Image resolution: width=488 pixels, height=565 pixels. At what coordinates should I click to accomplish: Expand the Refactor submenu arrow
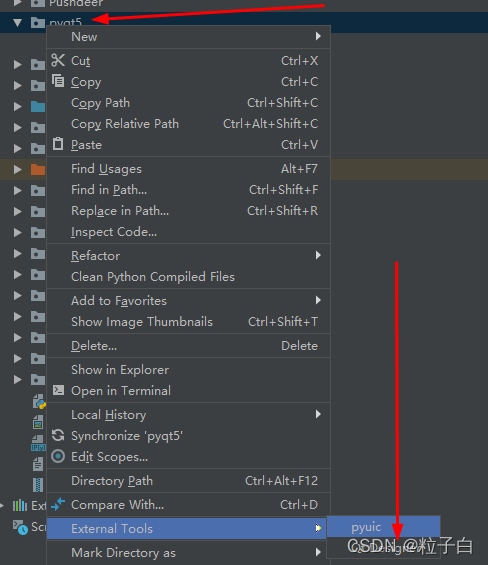(318, 255)
